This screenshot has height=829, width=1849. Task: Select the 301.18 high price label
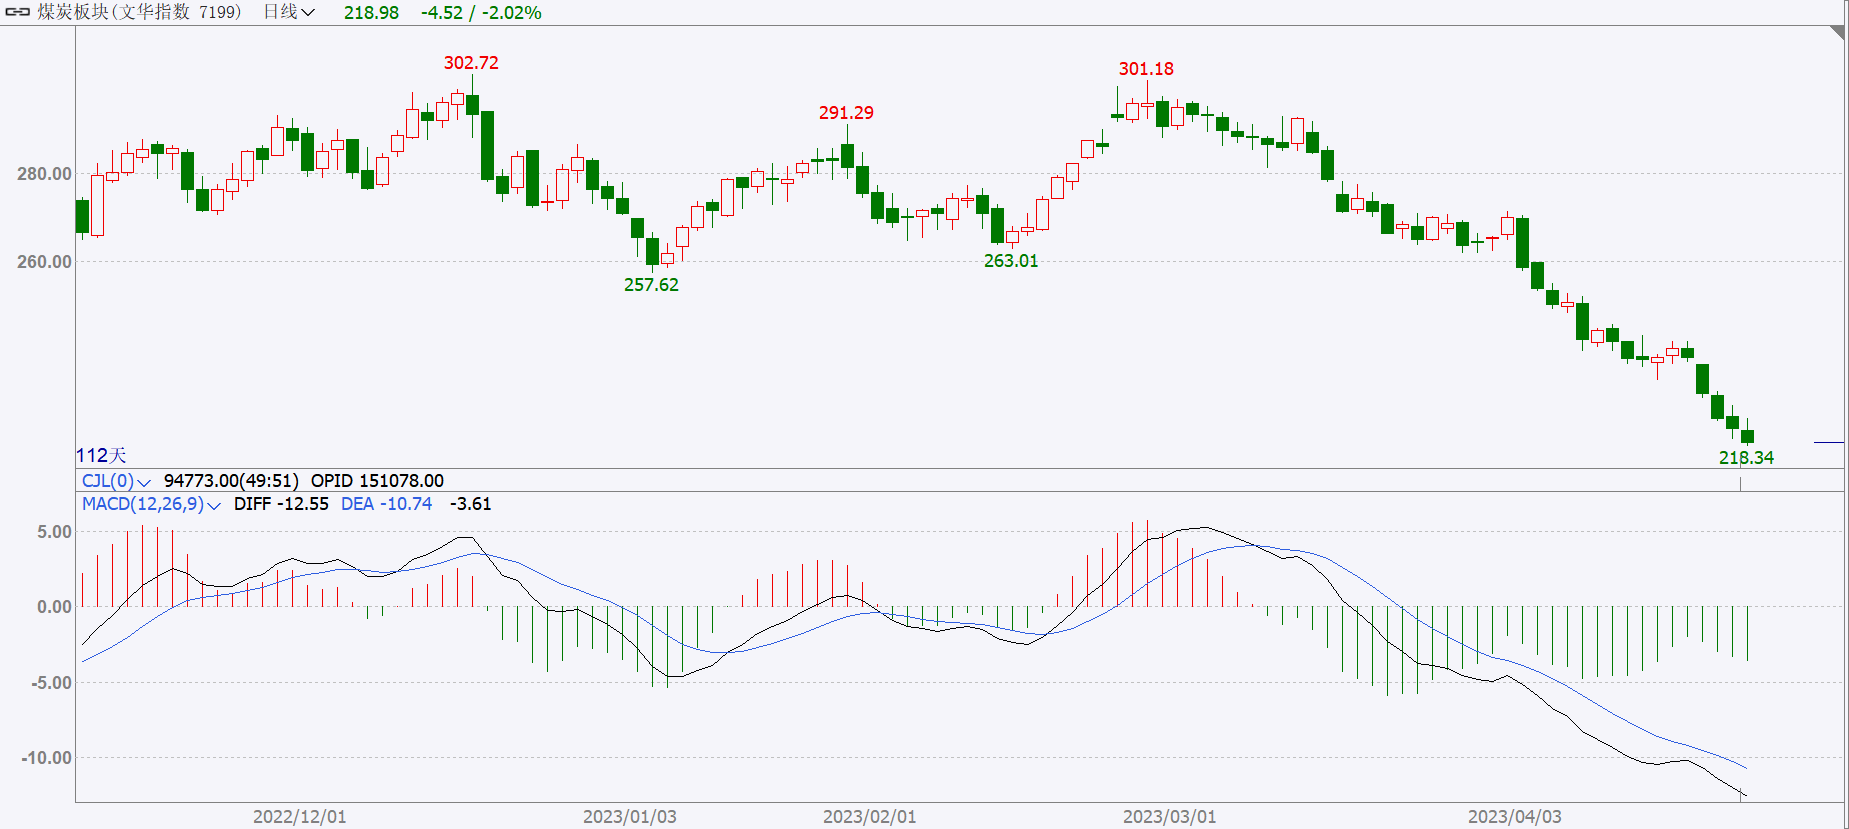pos(1146,69)
